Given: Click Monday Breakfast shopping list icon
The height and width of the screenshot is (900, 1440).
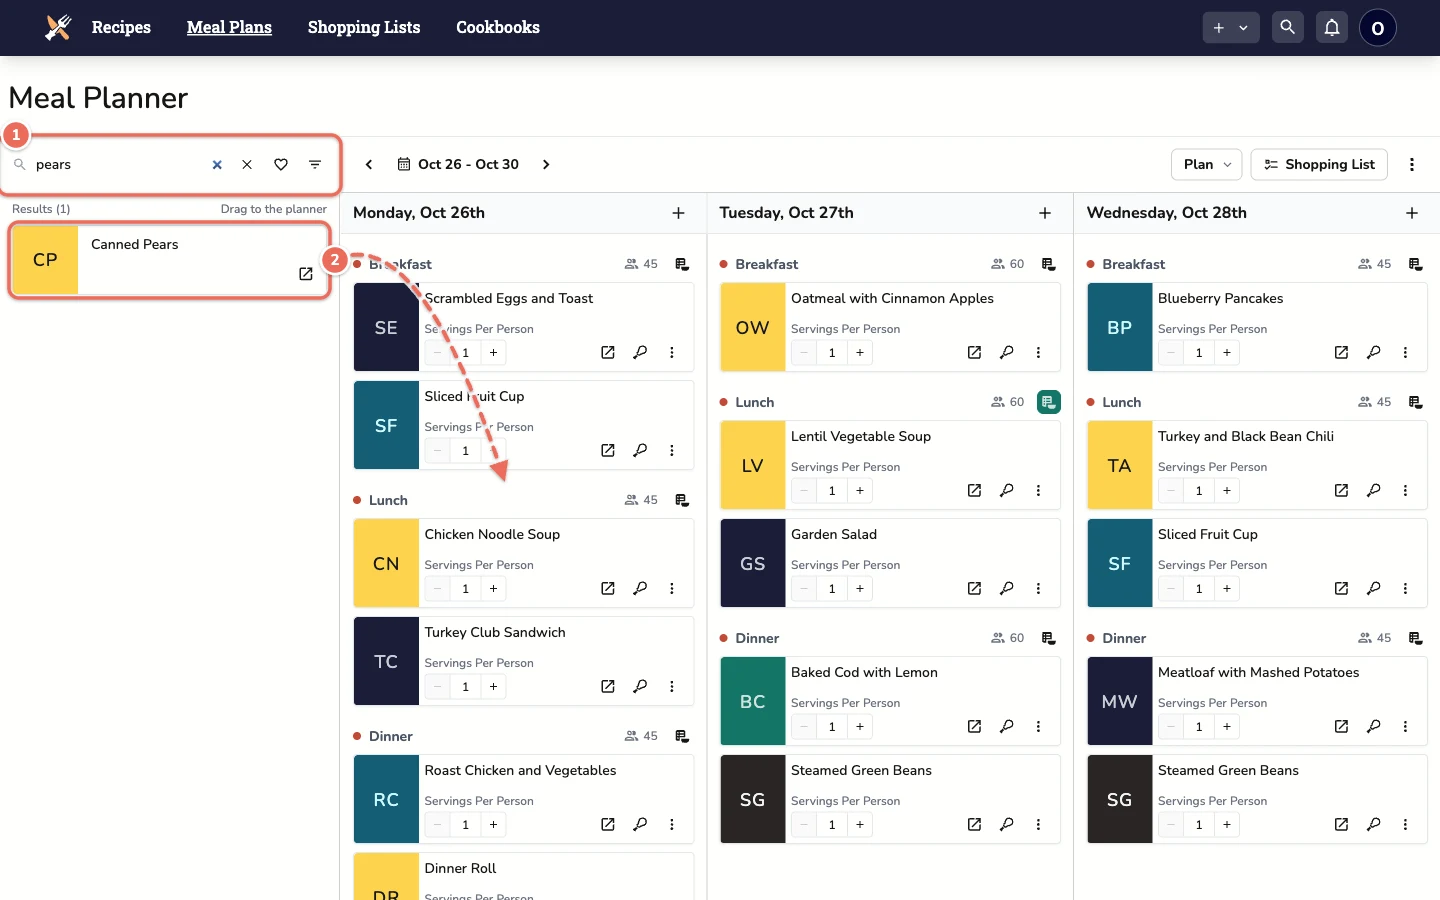Looking at the screenshot, I should pyautogui.click(x=682, y=264).
